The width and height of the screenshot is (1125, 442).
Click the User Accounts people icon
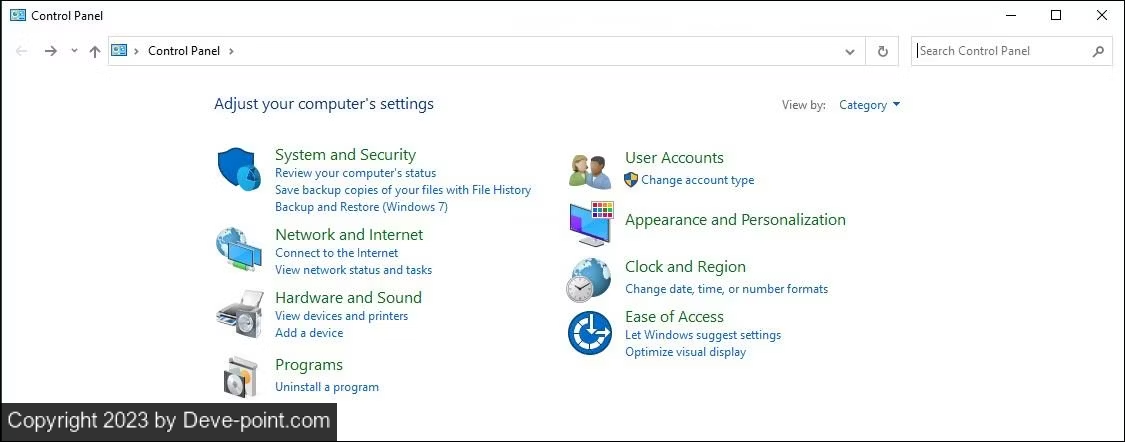590,171
